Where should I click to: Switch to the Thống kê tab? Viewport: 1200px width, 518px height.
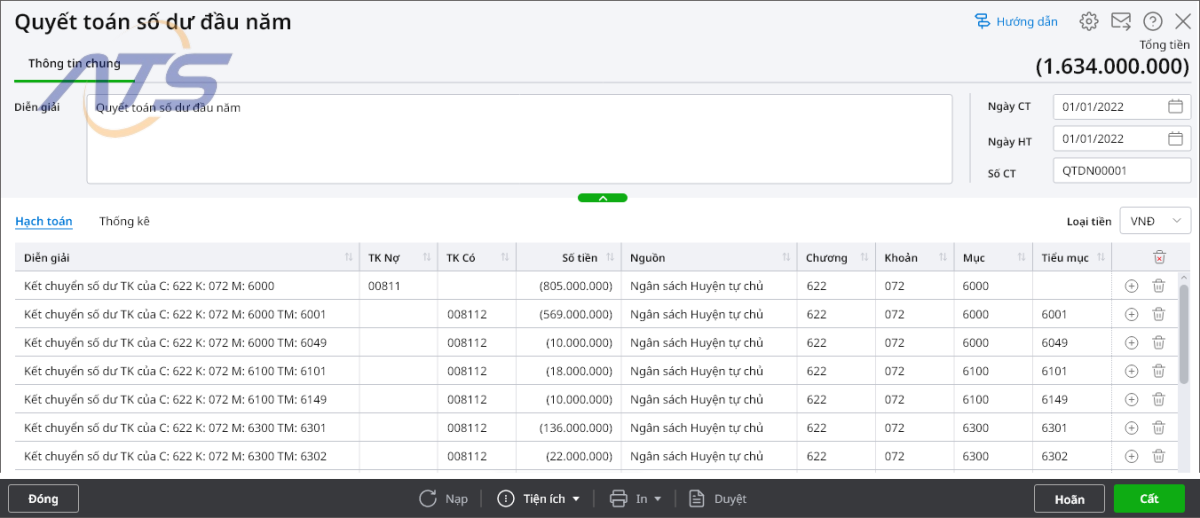(x=124, y=221)
